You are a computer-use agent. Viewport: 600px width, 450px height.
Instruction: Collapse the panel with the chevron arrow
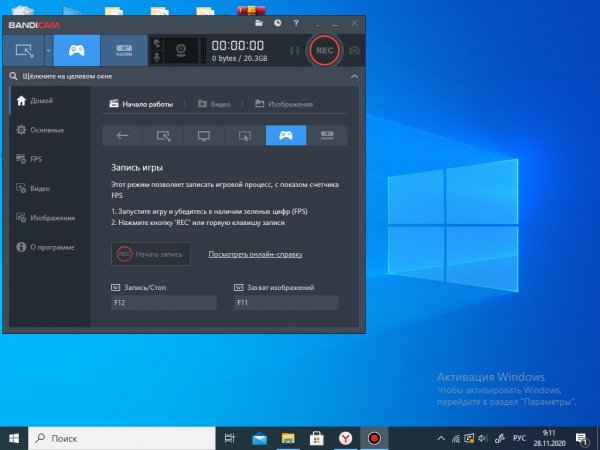tap(354, 77)
